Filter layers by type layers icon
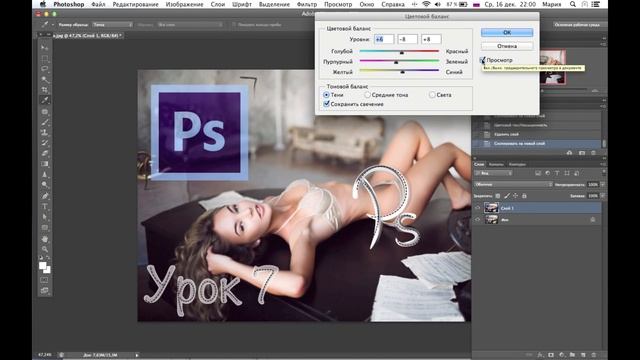Viewport: 640px width, 360px height. point(557,173)
